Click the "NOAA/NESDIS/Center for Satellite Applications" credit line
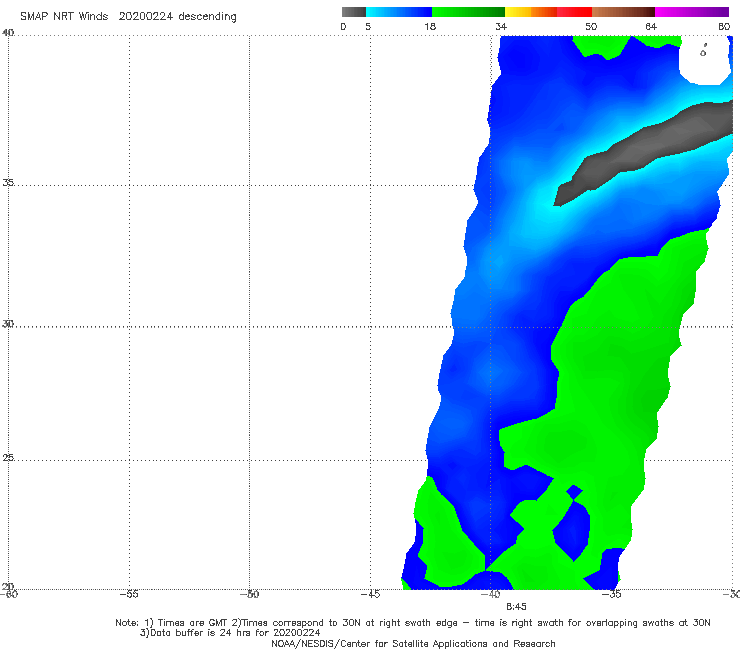 (x=413, y=644)
